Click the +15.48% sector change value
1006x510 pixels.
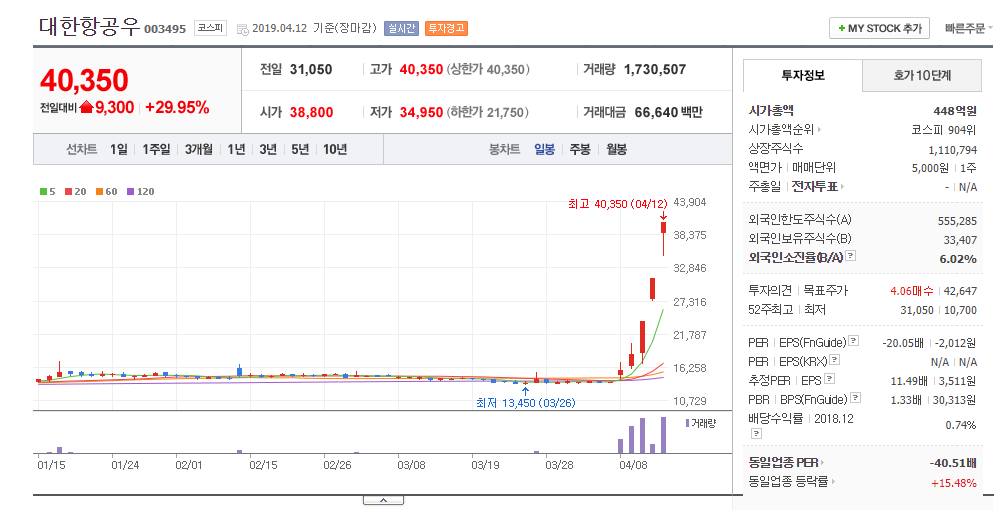coord(953,482)
